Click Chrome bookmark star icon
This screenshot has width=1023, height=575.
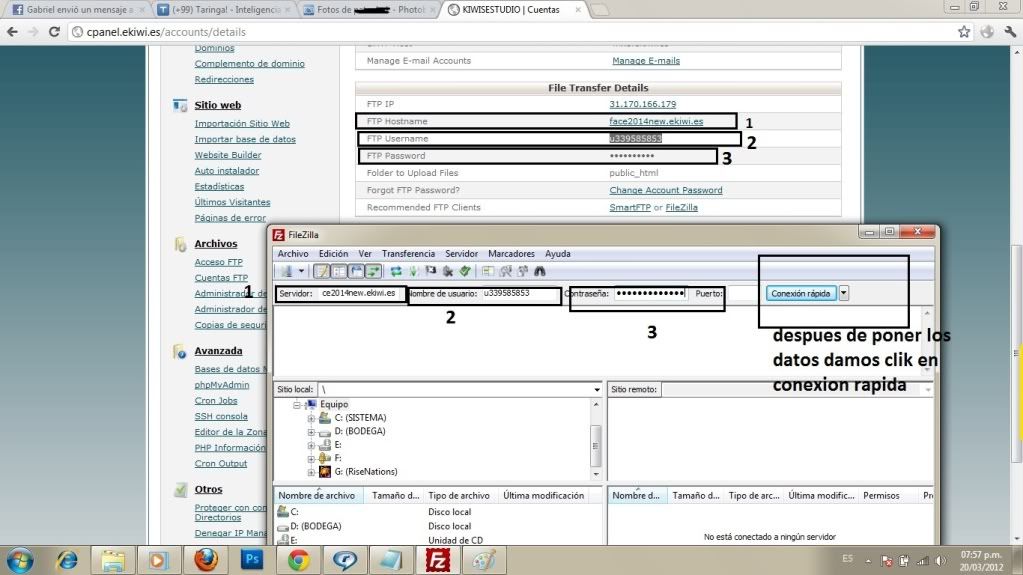pyautogui.click(x=964, y=31)
